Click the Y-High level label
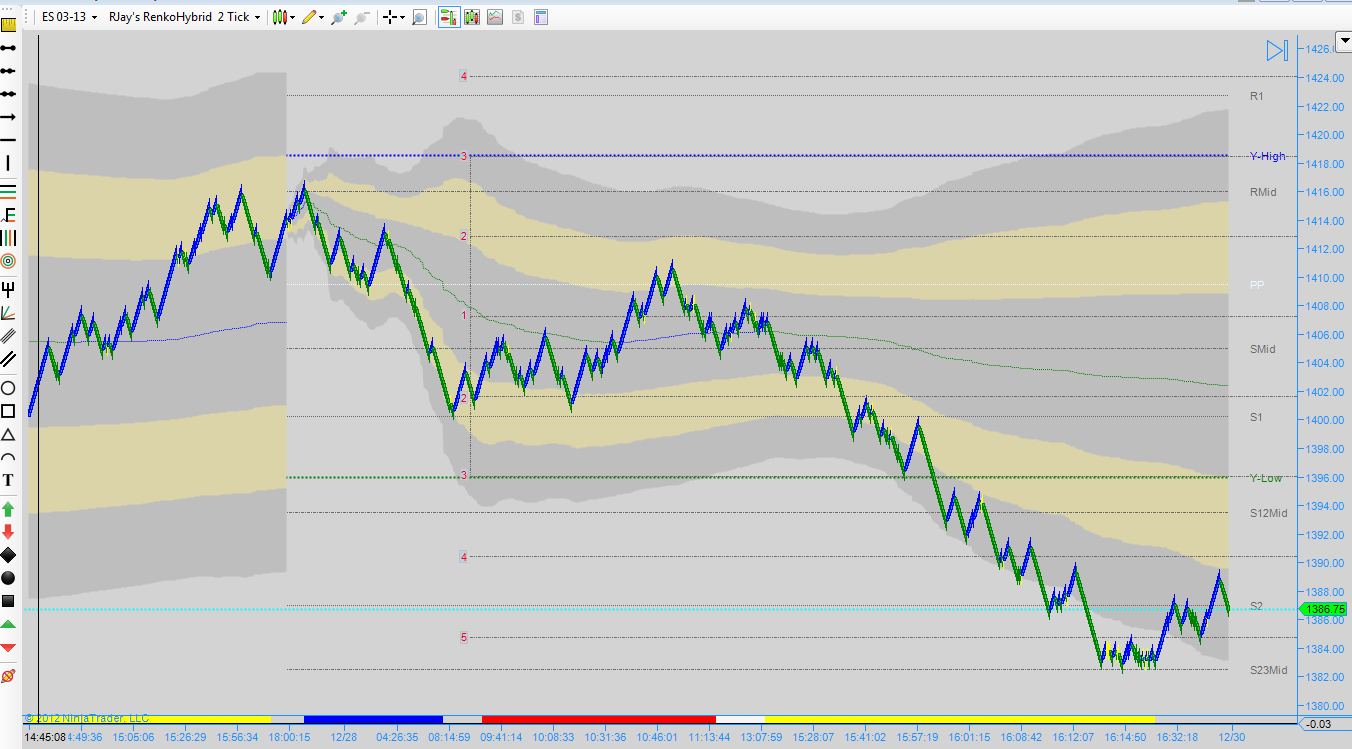 (1267, 156)
